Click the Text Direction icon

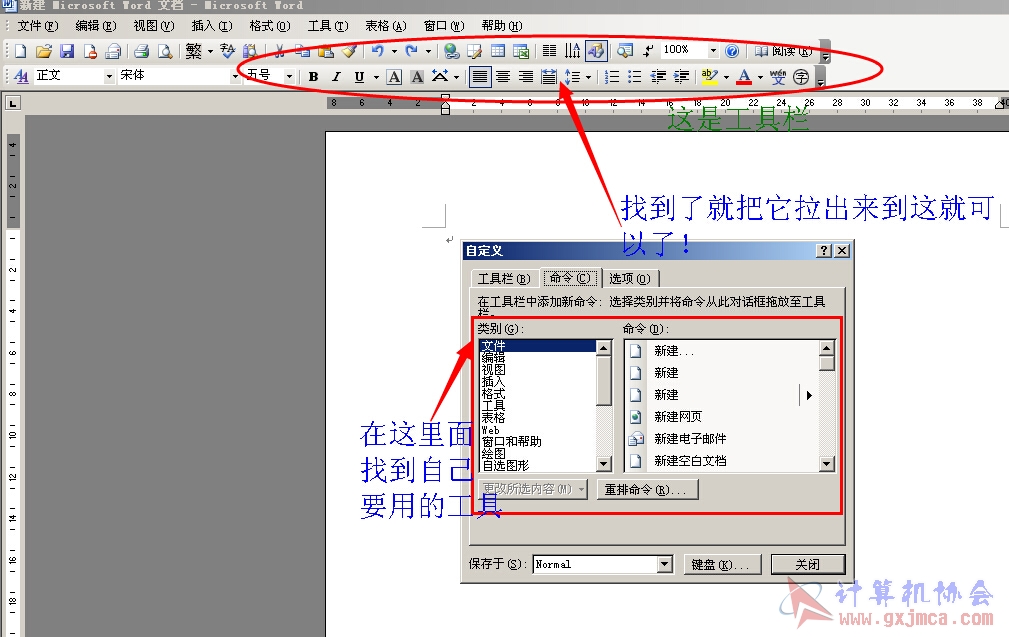pos(573,51)
